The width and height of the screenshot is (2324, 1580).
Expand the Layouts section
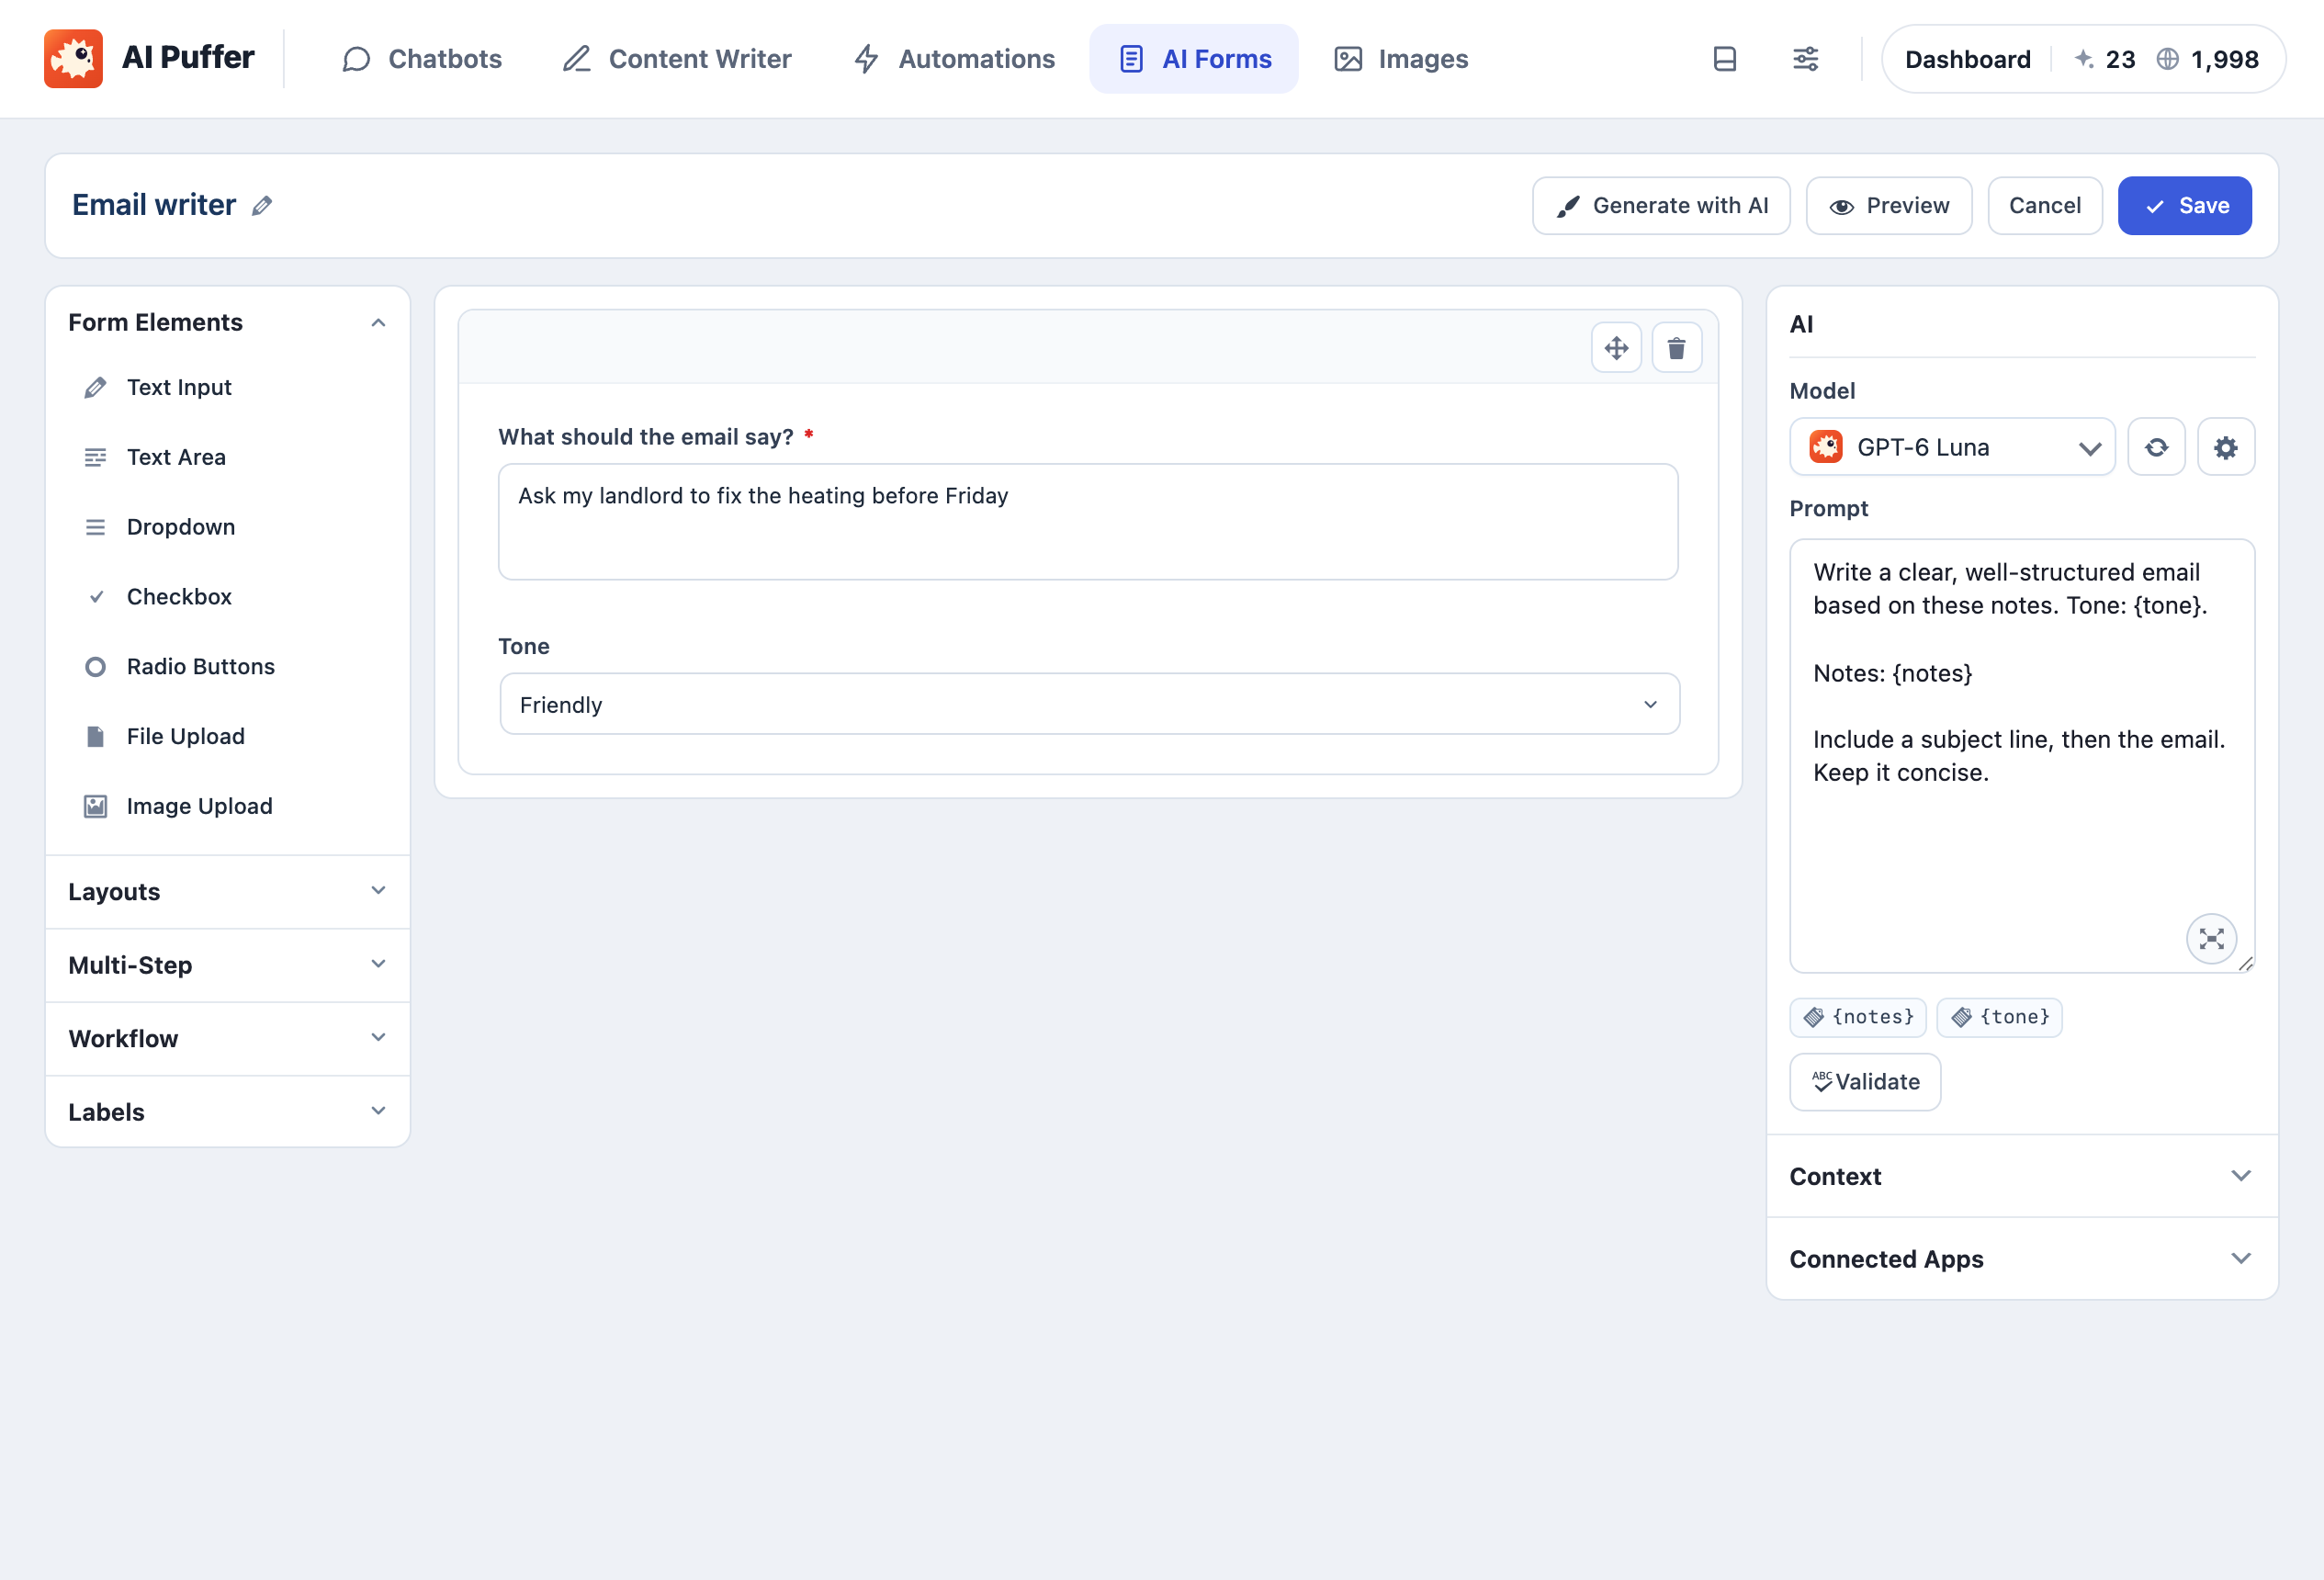(228, 892)
